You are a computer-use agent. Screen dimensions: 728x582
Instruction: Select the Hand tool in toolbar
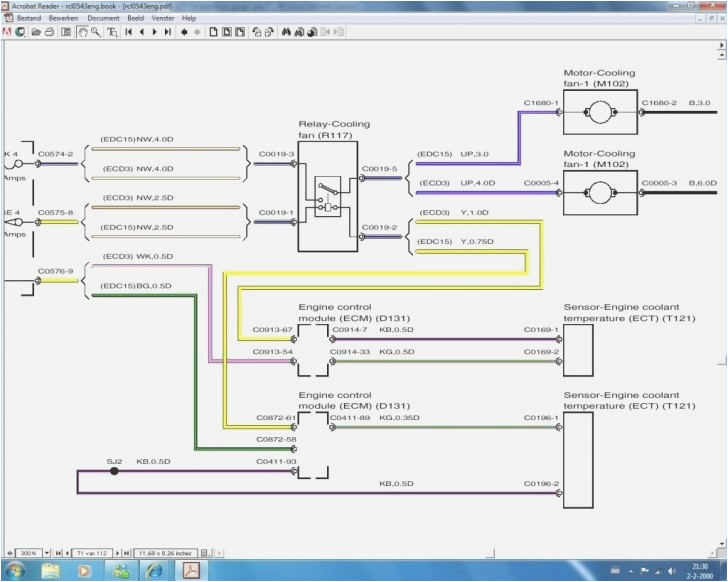click(x=82, y=32)
